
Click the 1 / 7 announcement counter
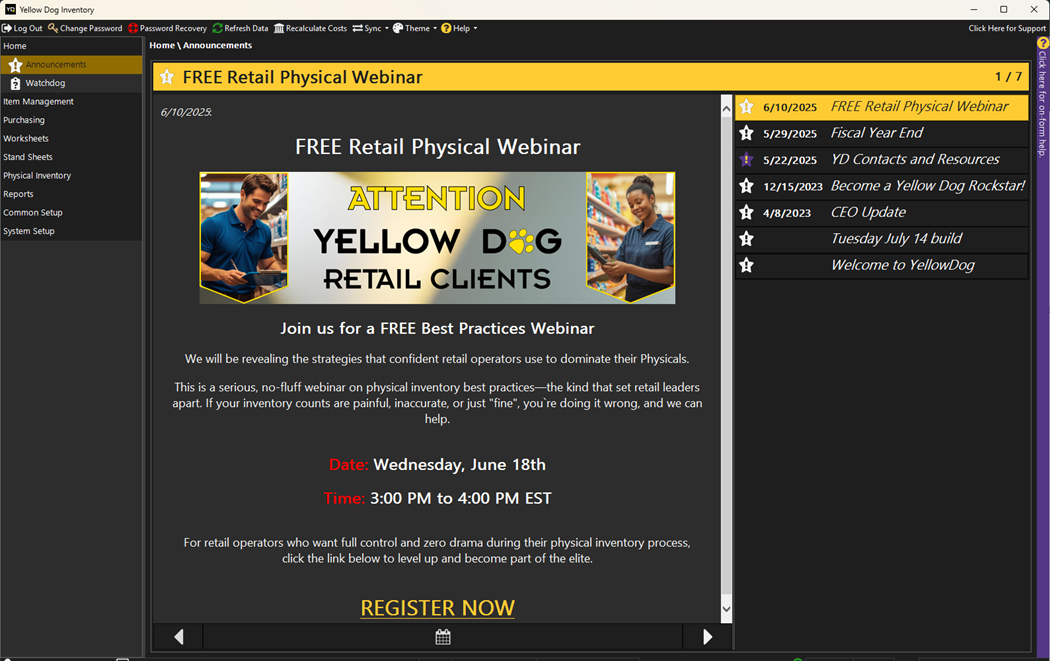click(1008, 77)
